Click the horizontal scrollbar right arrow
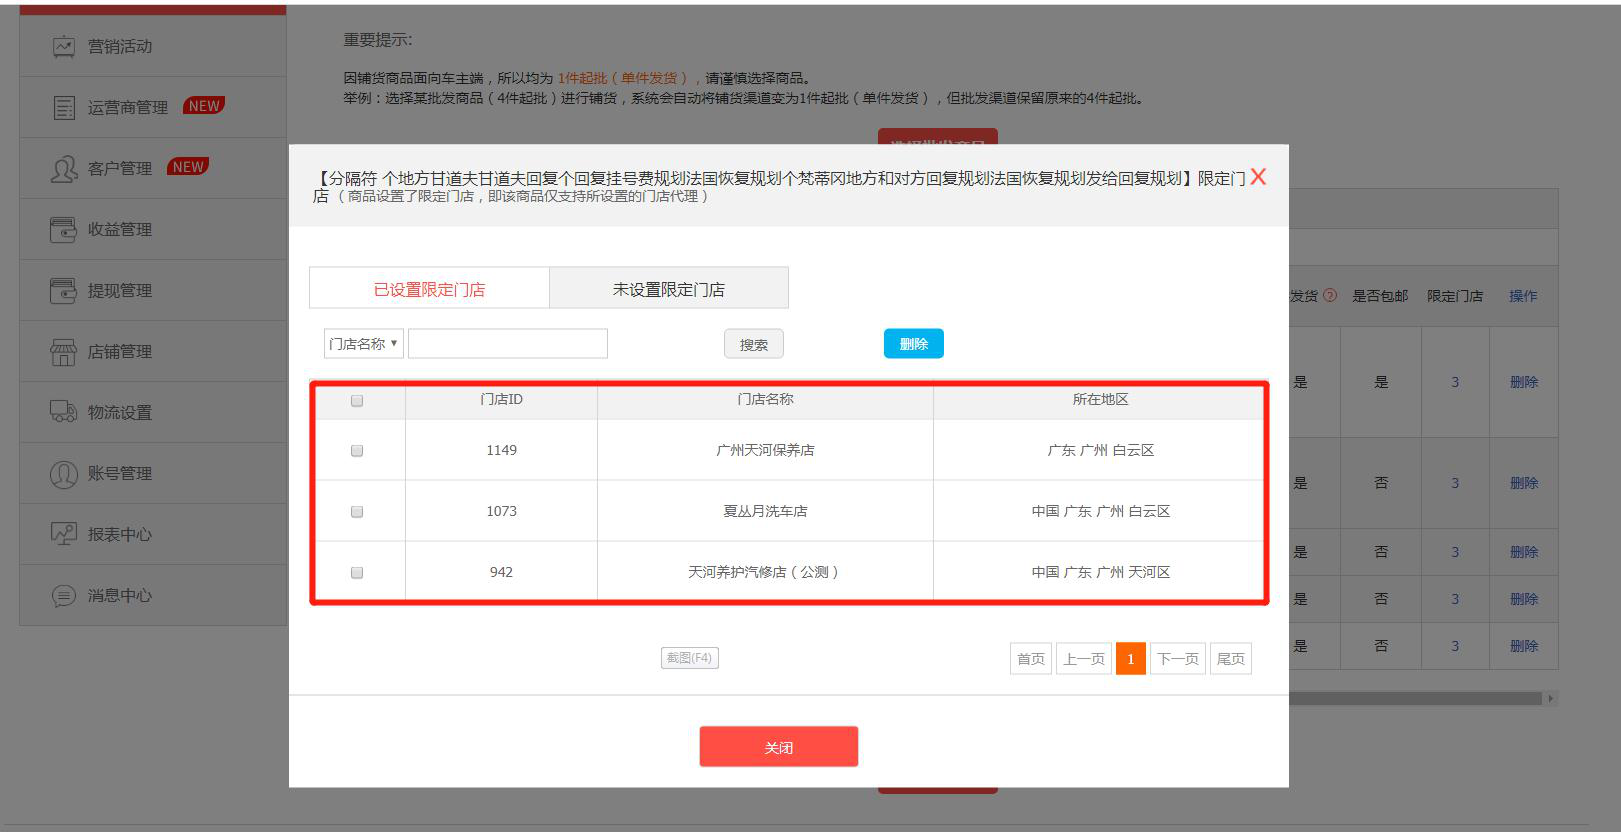1621x832 pixels. pyautogui.click(x=1550, y=699)
